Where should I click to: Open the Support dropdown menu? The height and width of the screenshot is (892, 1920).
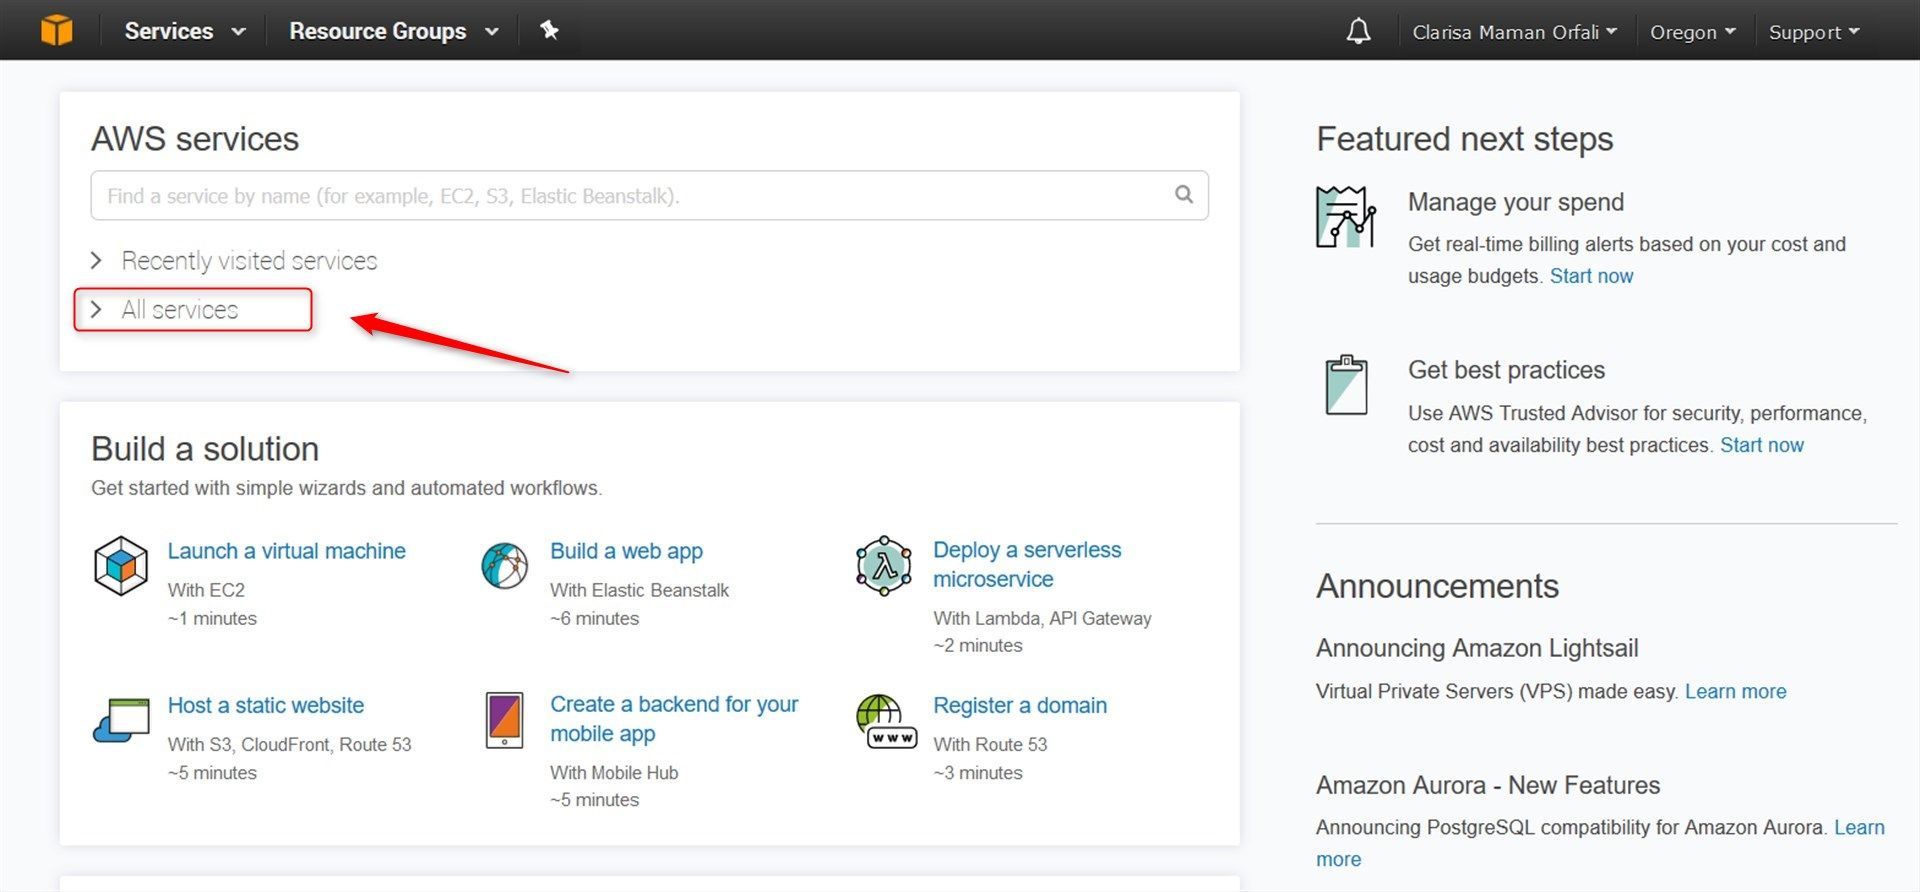pos(1814,32)
